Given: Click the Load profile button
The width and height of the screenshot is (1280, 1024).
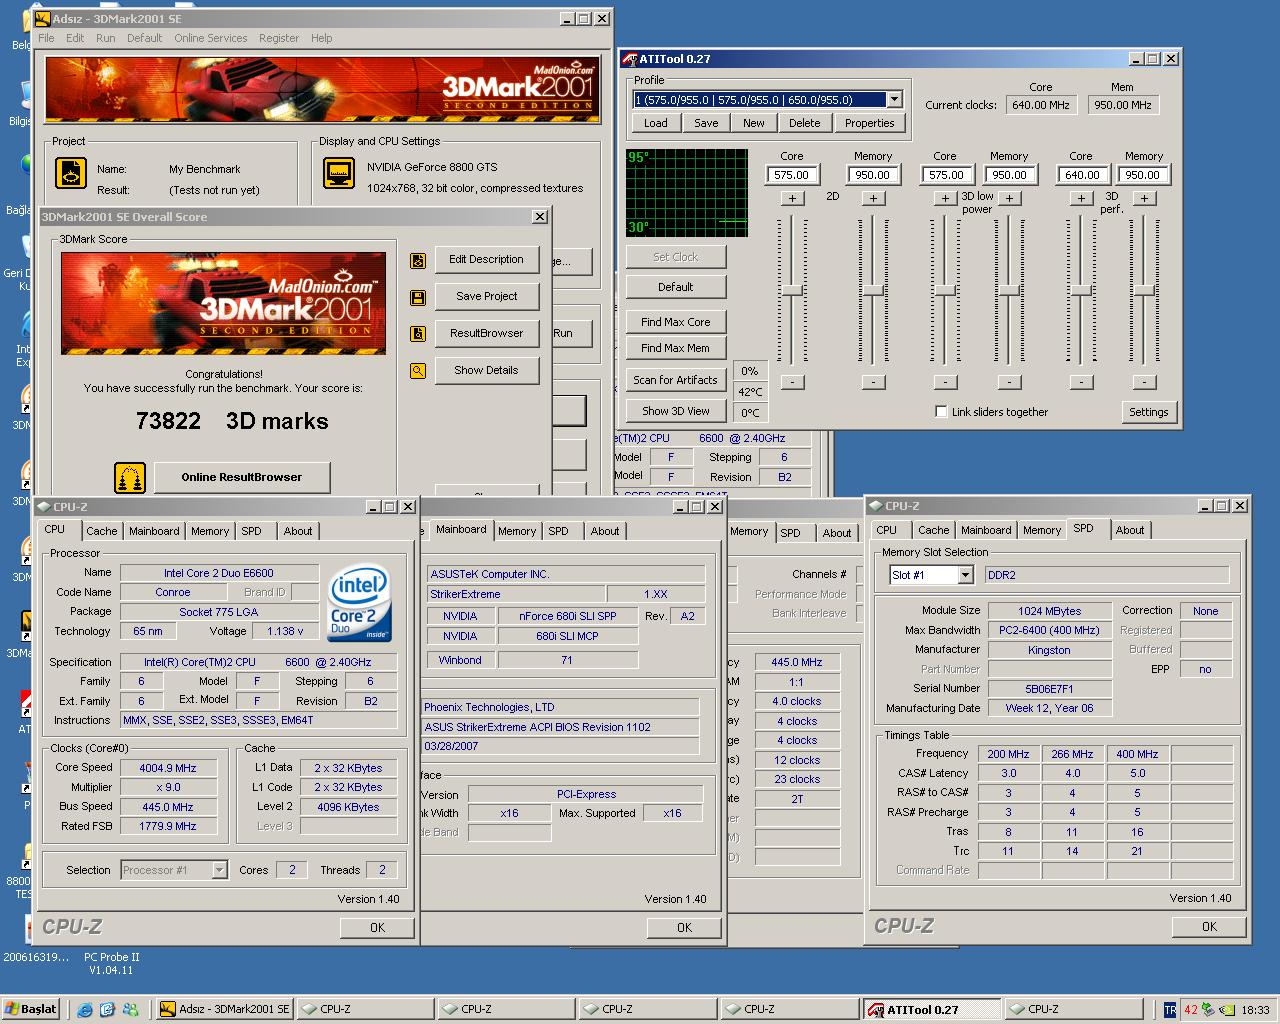Looking at the screenshot, I should [656, 123].
